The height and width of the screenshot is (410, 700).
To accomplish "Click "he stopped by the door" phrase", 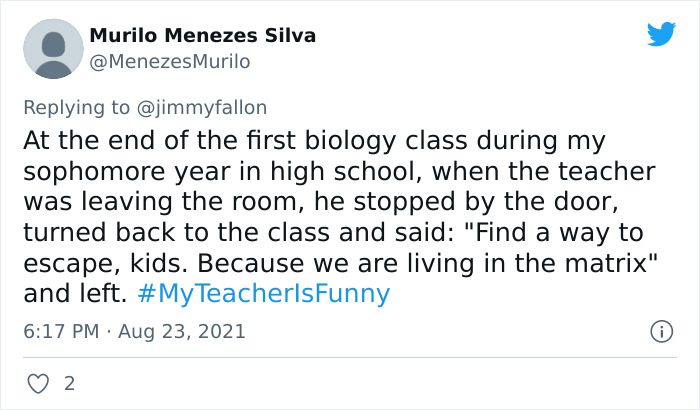I will [x=467, y=202].
